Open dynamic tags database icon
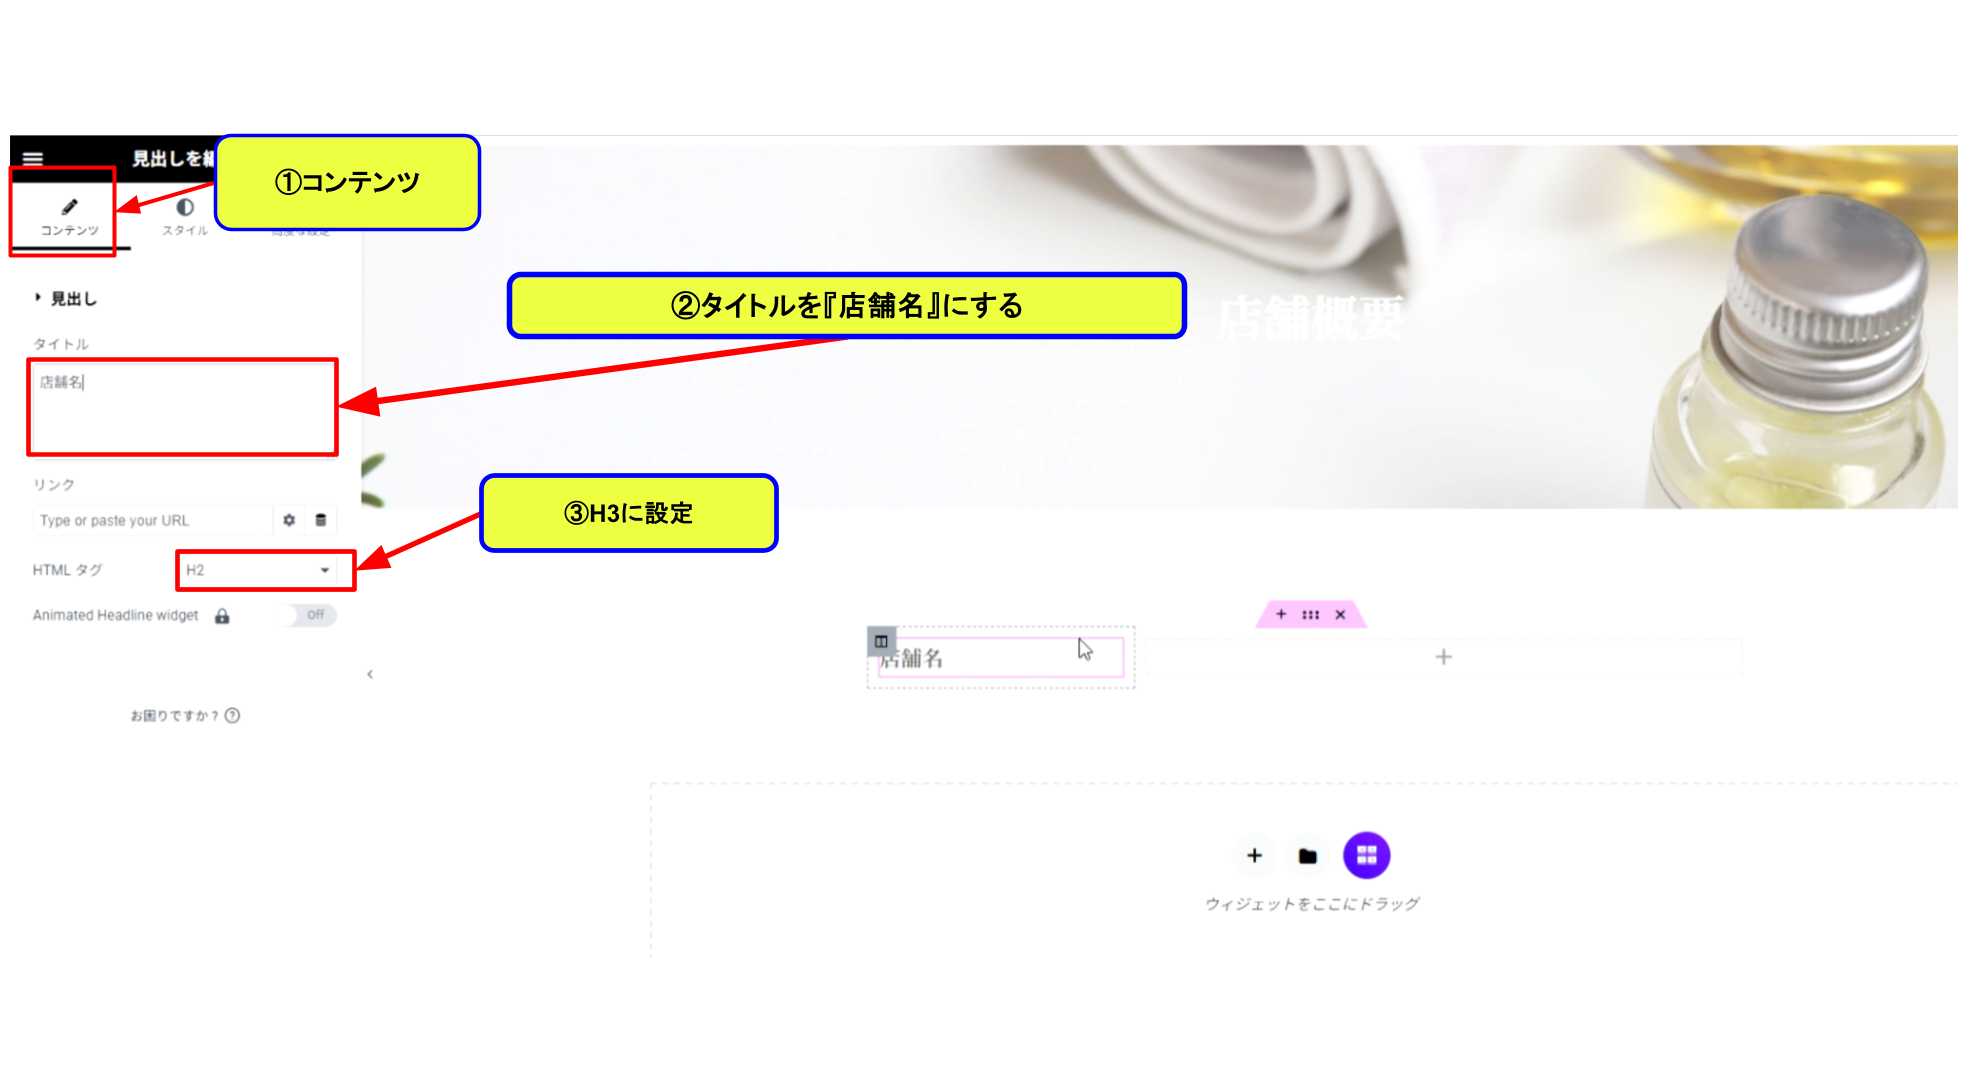 click(321, 520)
